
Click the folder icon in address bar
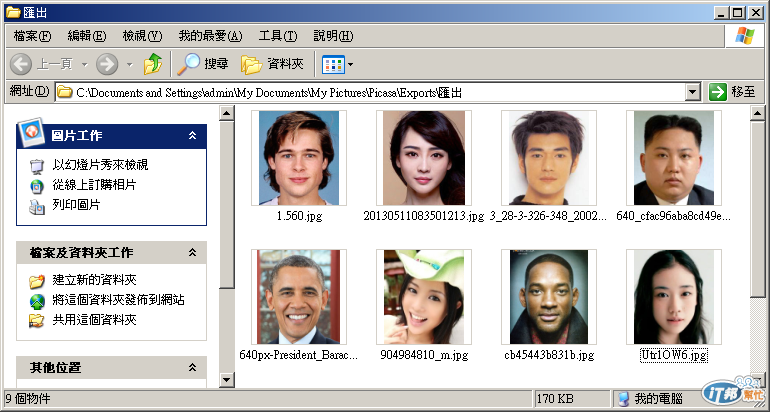pos(65,92)
